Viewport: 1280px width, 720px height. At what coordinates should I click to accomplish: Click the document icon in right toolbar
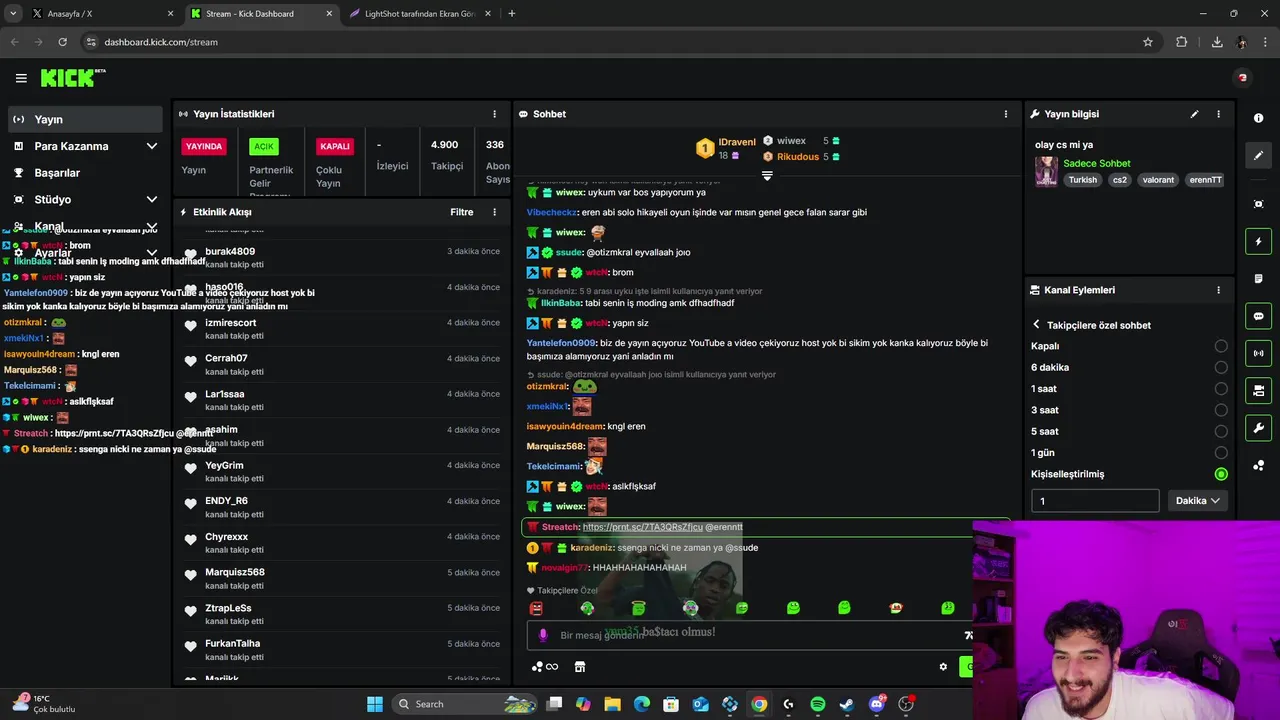click(1258, 278)
